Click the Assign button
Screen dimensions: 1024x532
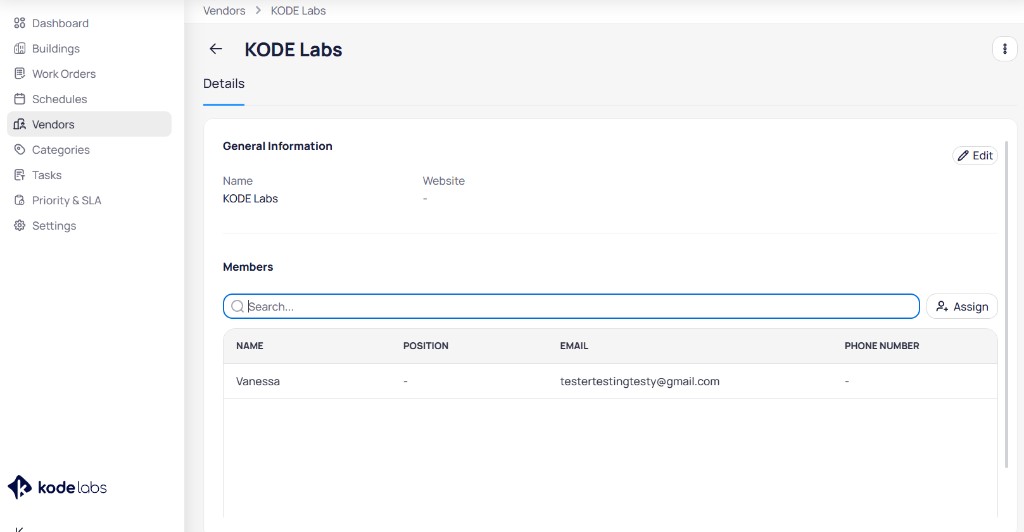(x=962, y=306)
